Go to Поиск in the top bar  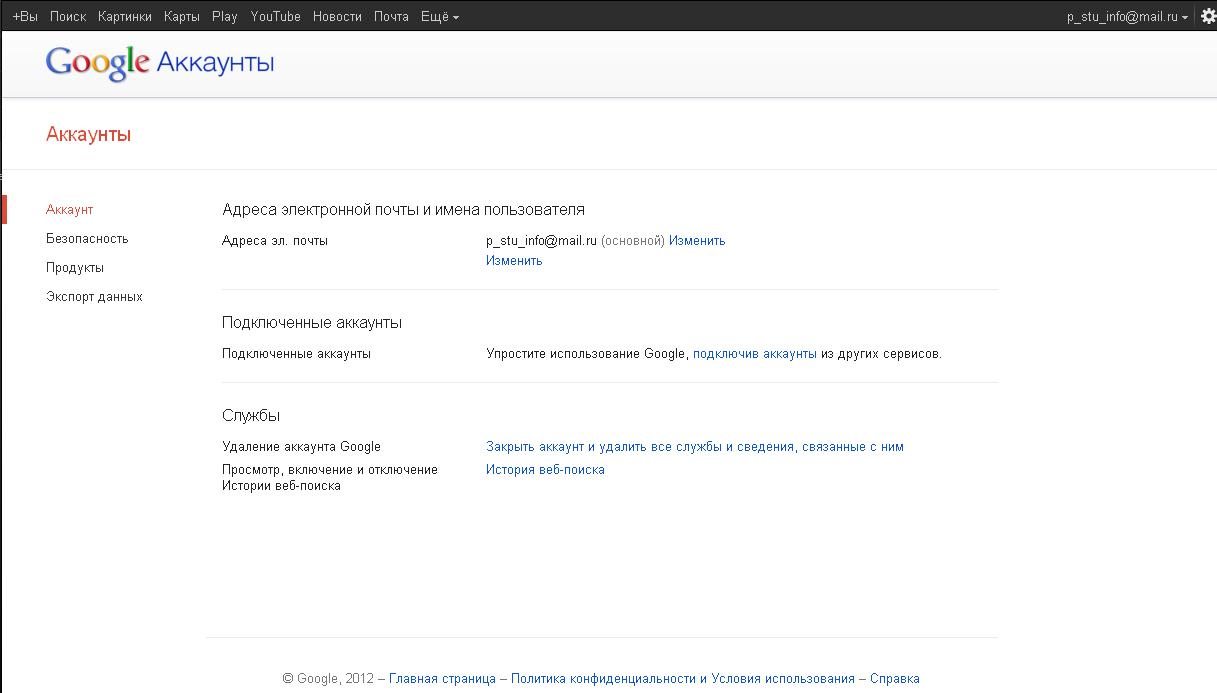[68, 16]
